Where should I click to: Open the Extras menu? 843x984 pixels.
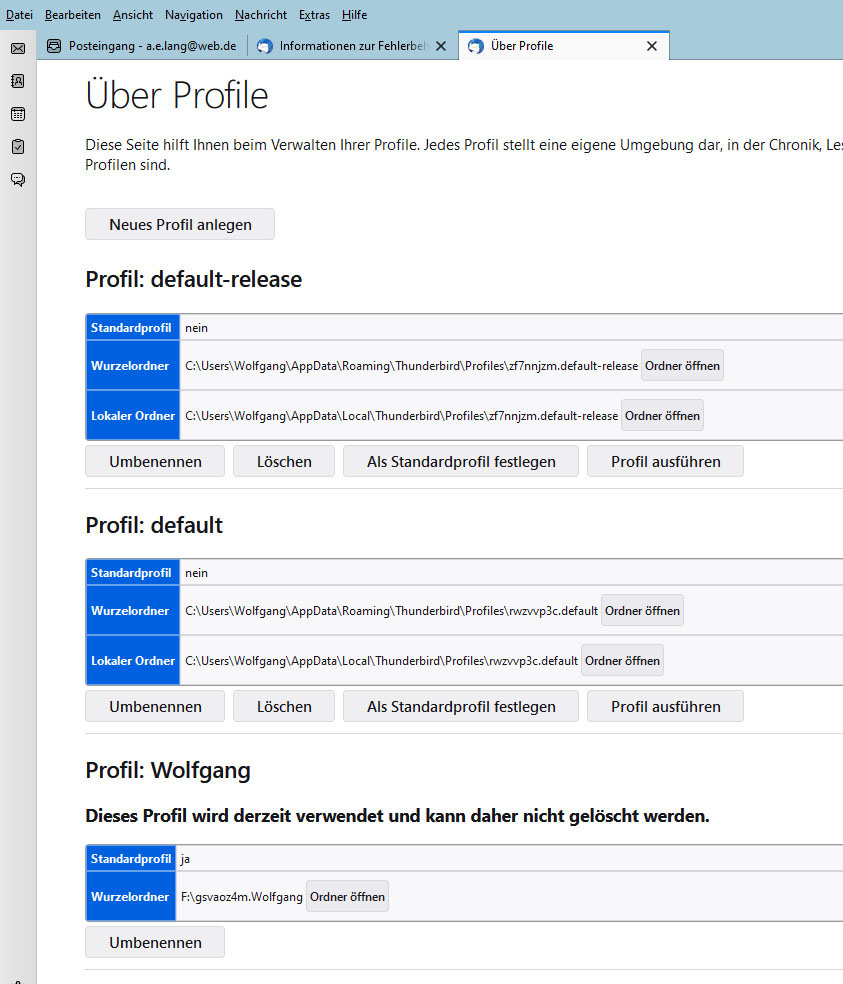click(314, 15)
